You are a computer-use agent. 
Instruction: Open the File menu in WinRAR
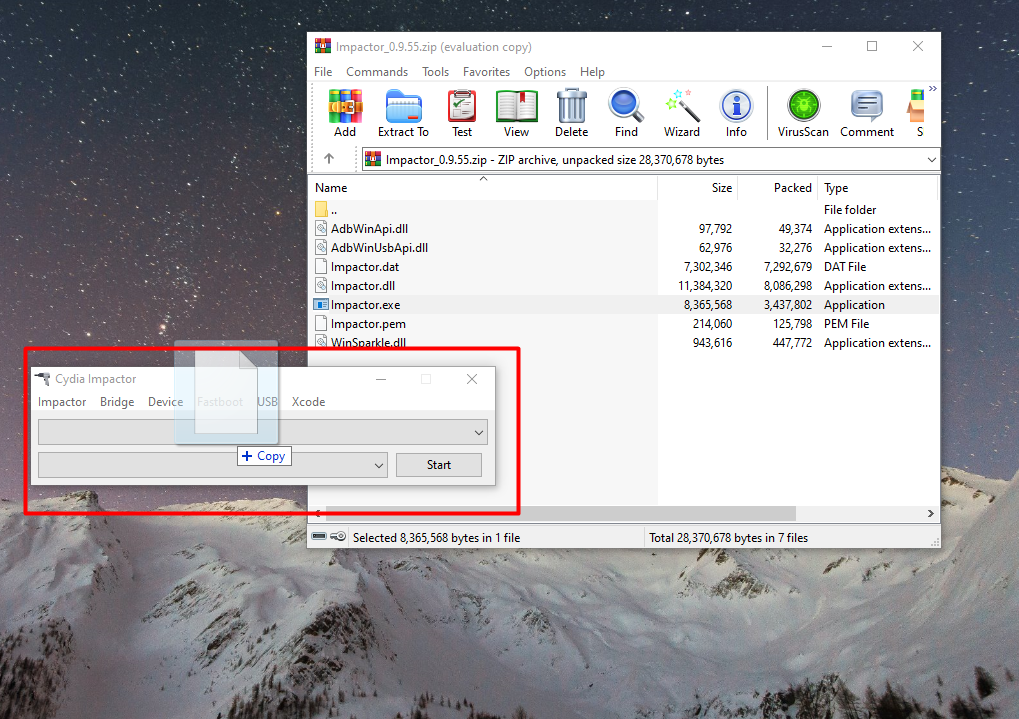(323, 72)
